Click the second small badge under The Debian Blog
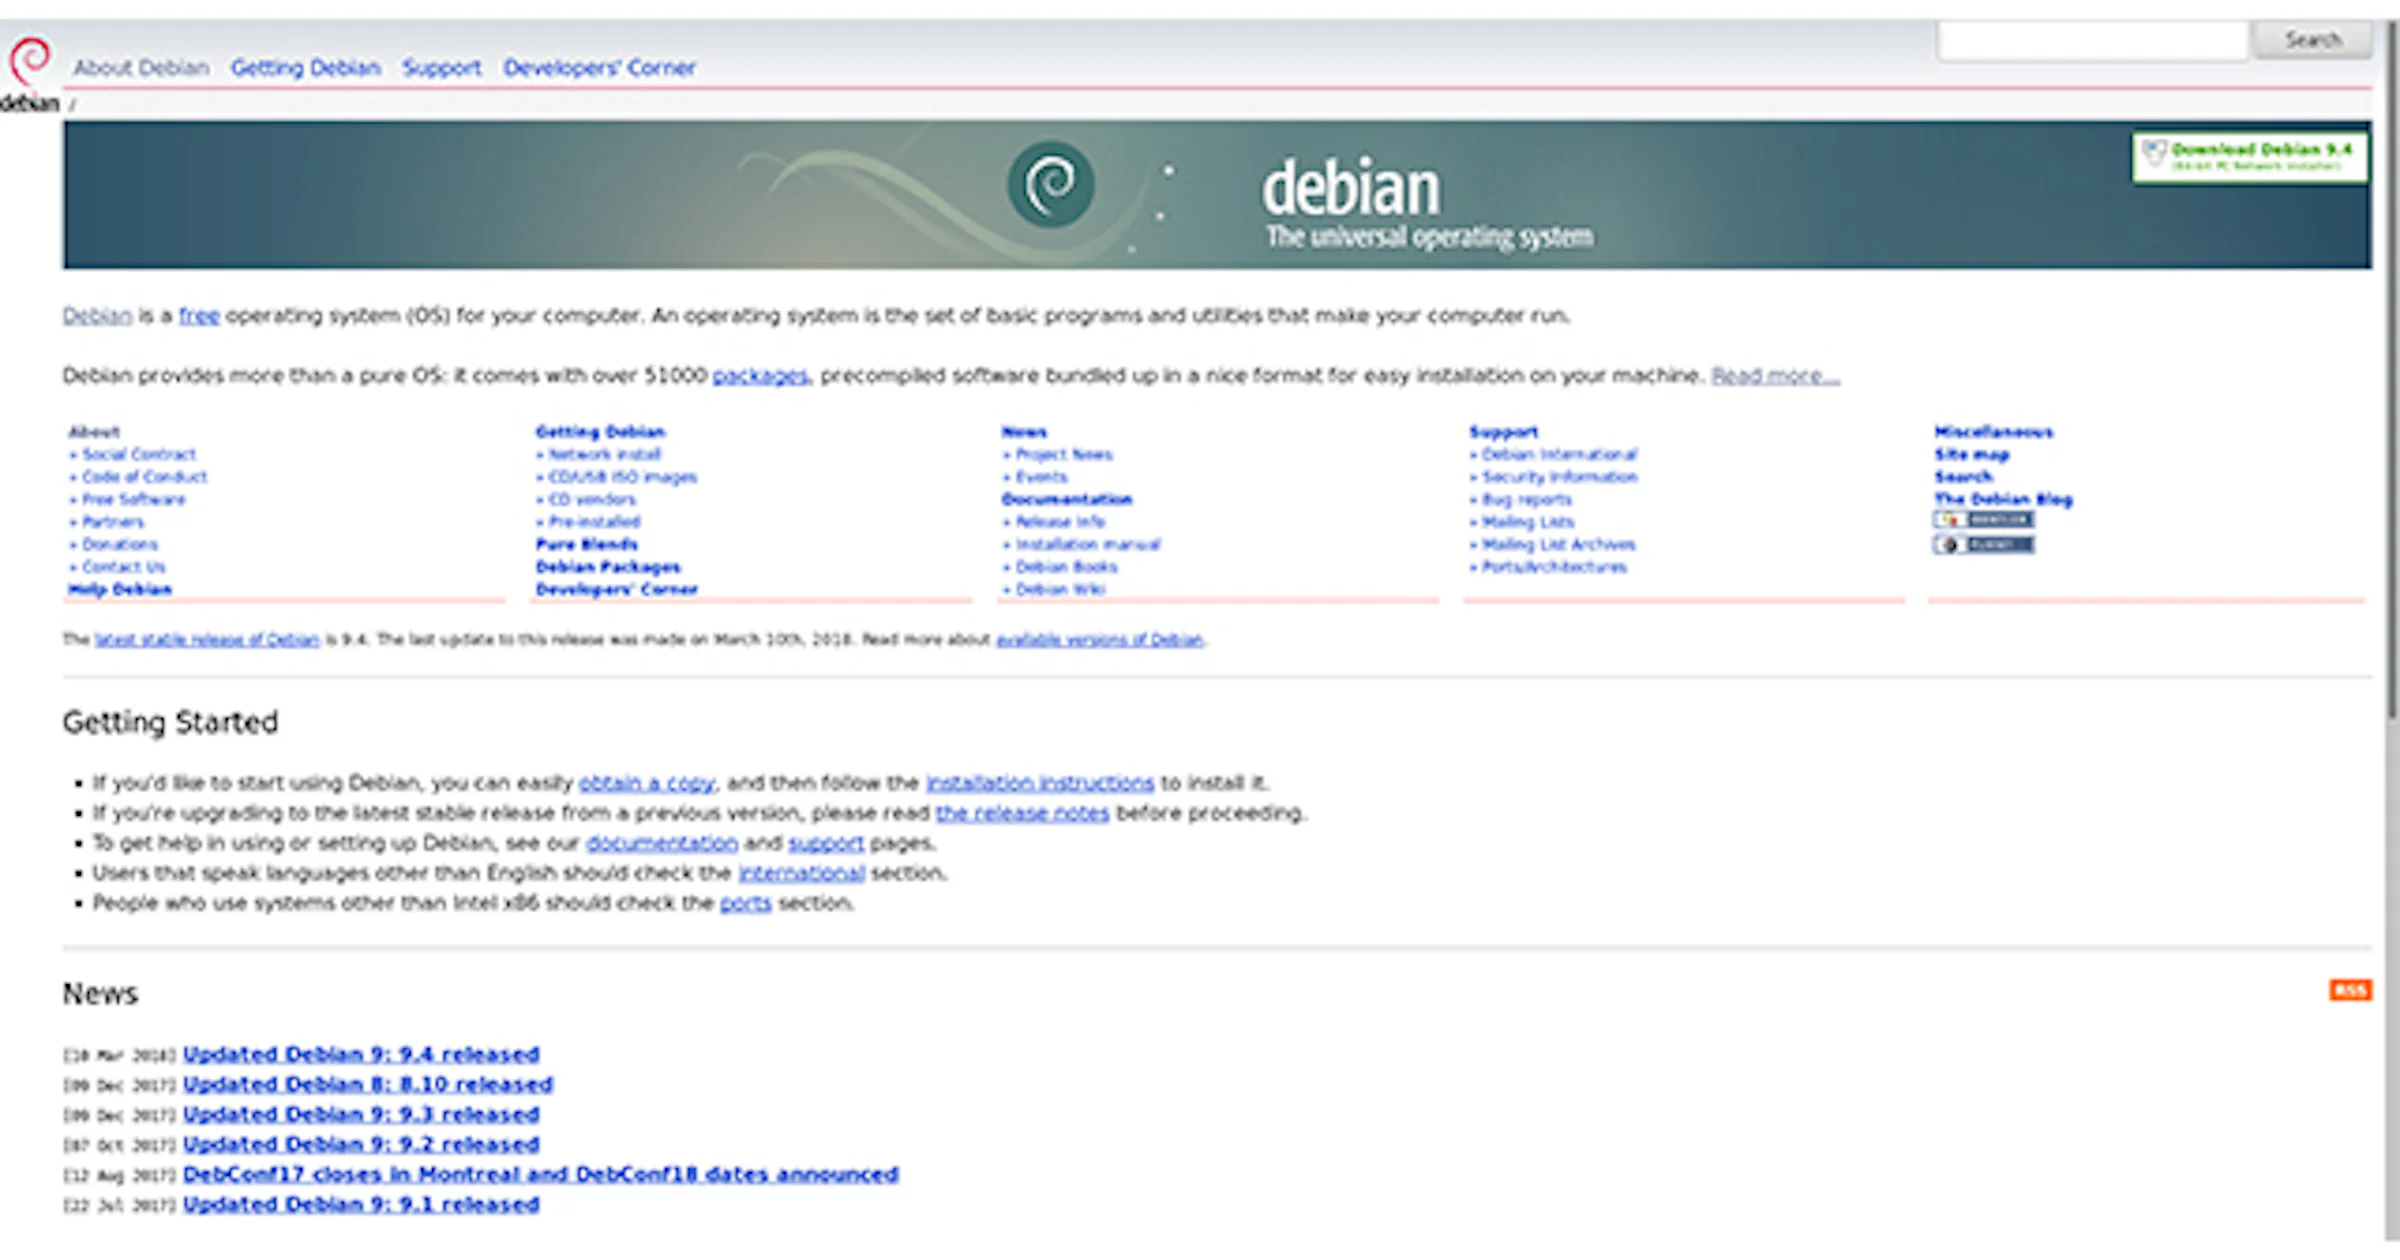Screen dimensions: 2400x1260 tap(1984, 545)
